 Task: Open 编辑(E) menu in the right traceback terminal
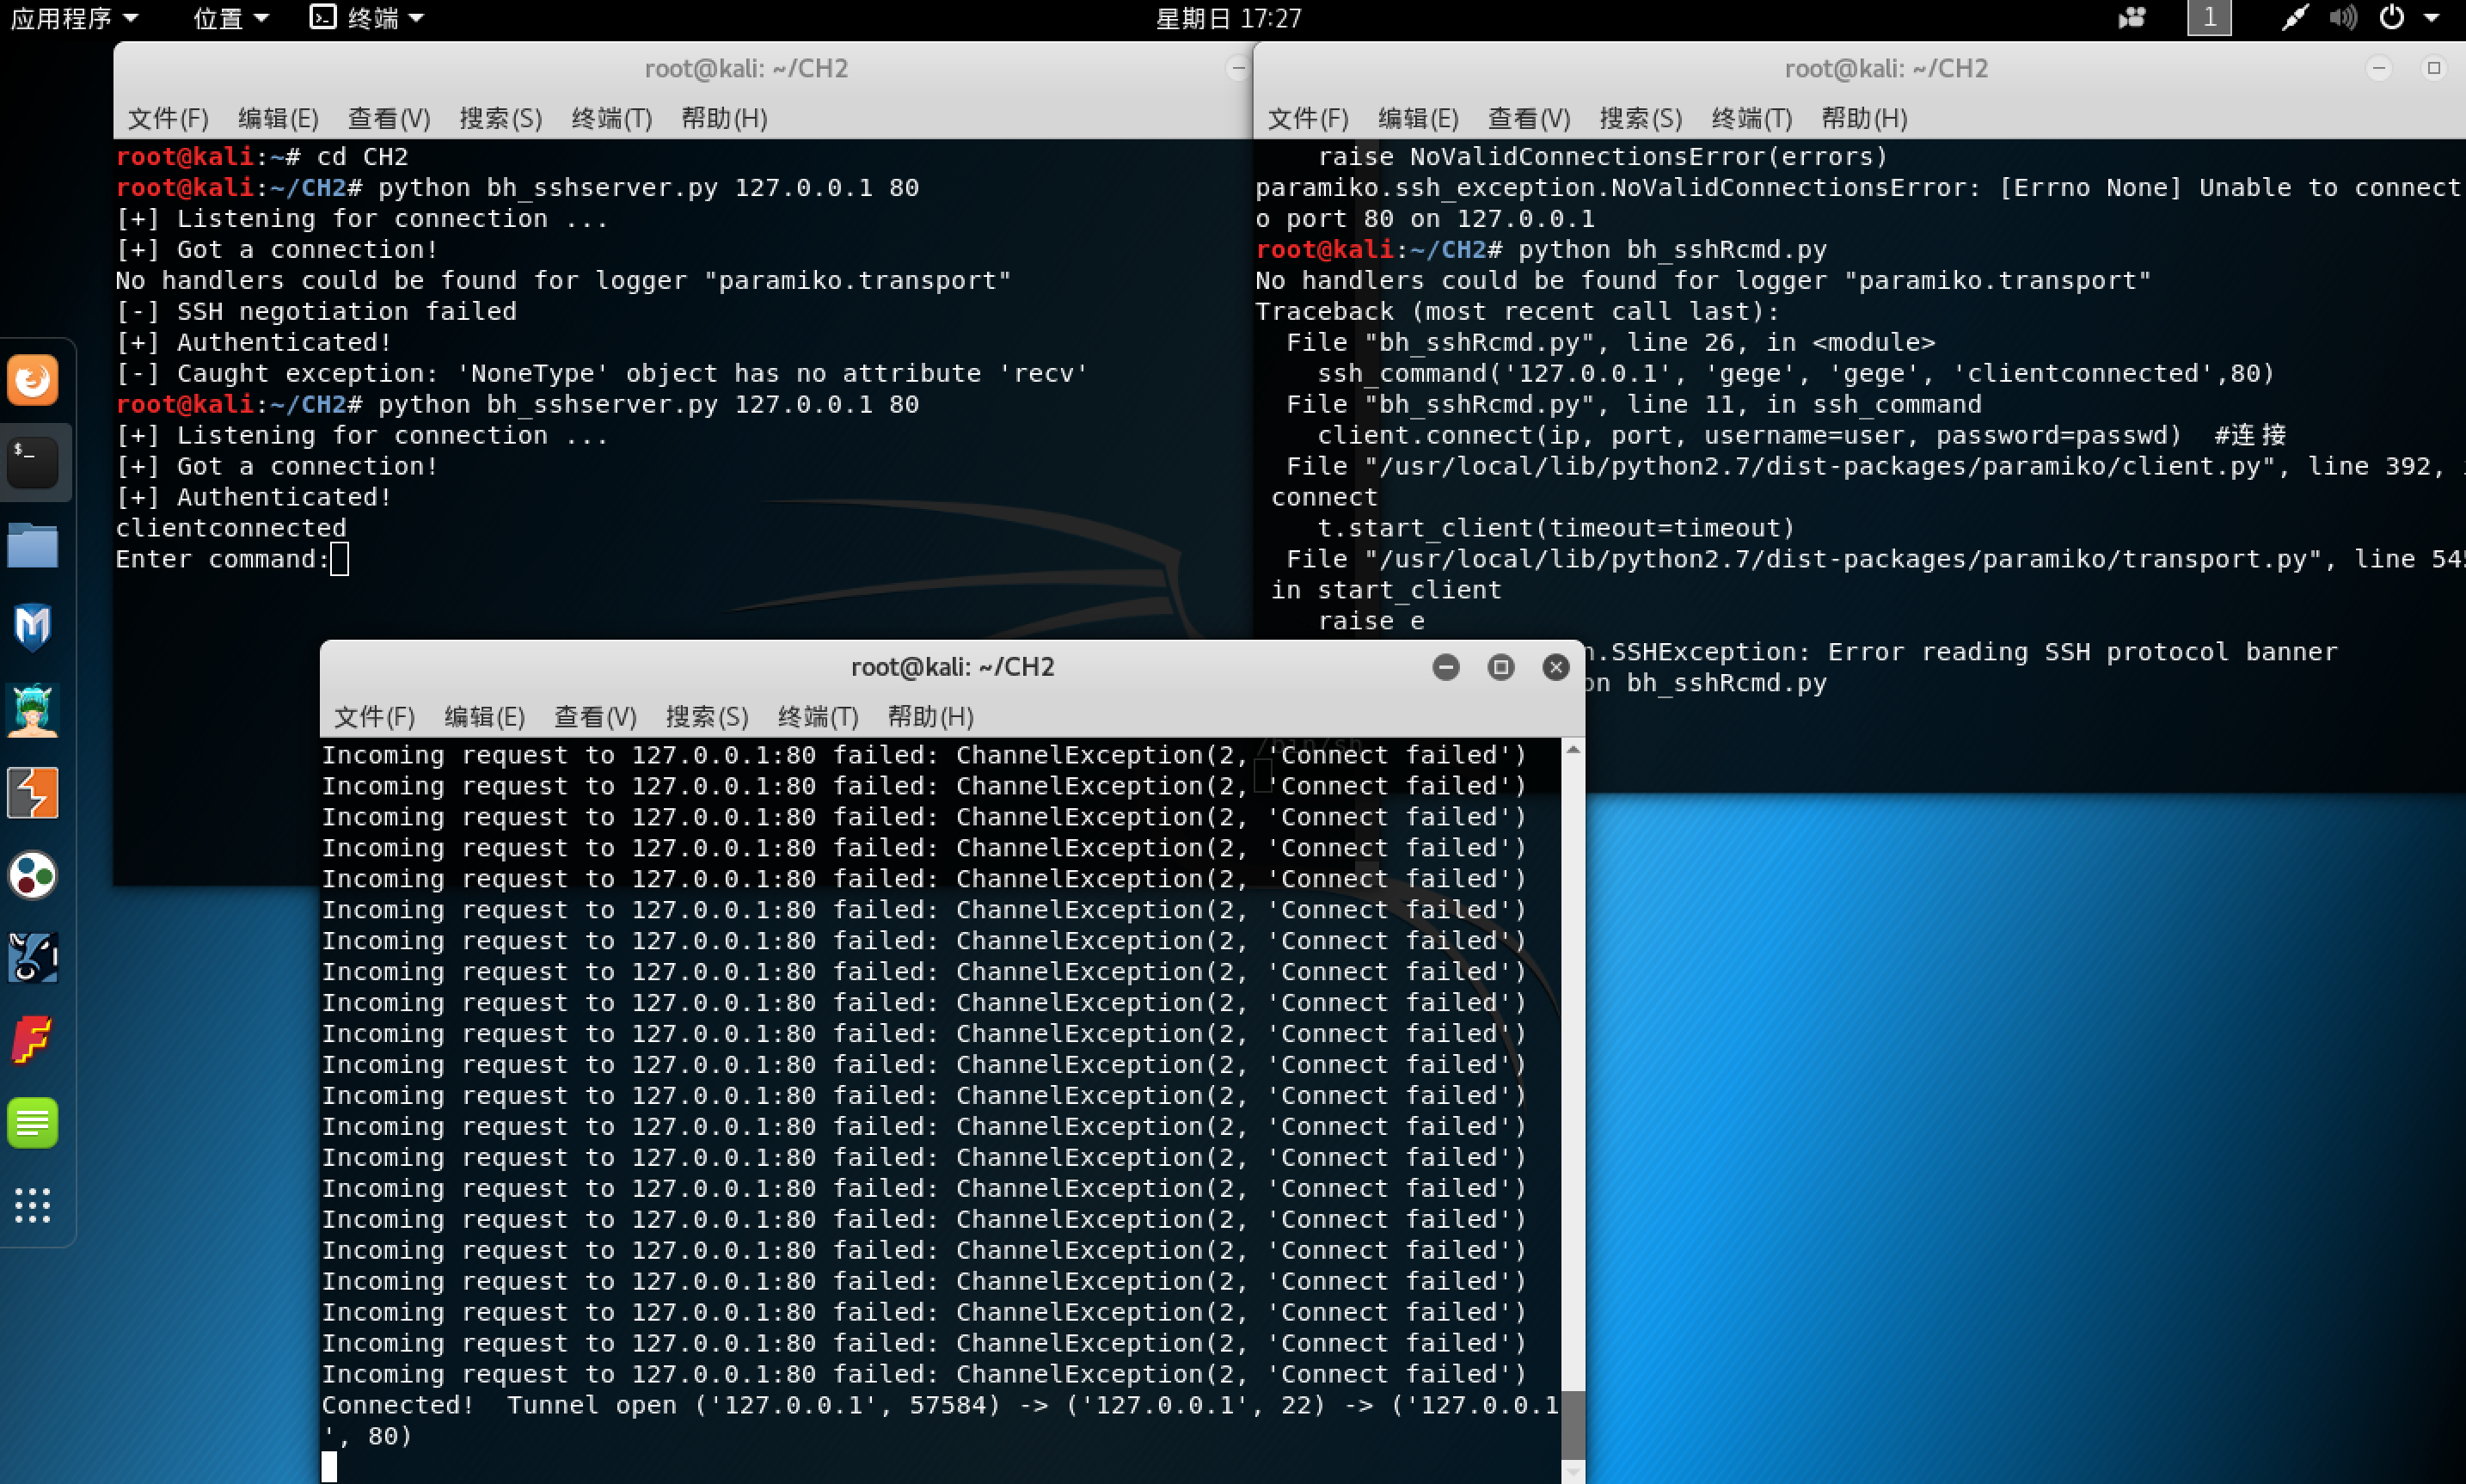pos(1418,118)
